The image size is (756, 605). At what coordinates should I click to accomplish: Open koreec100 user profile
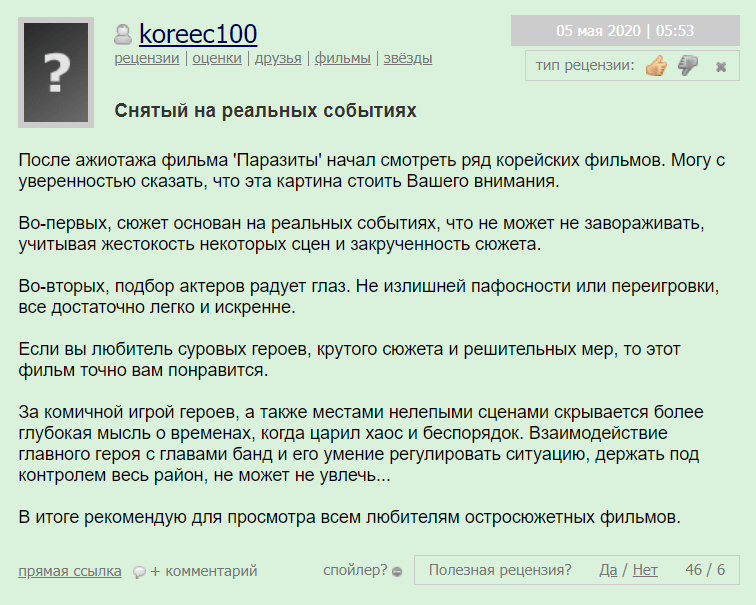[x=198, y=34]
